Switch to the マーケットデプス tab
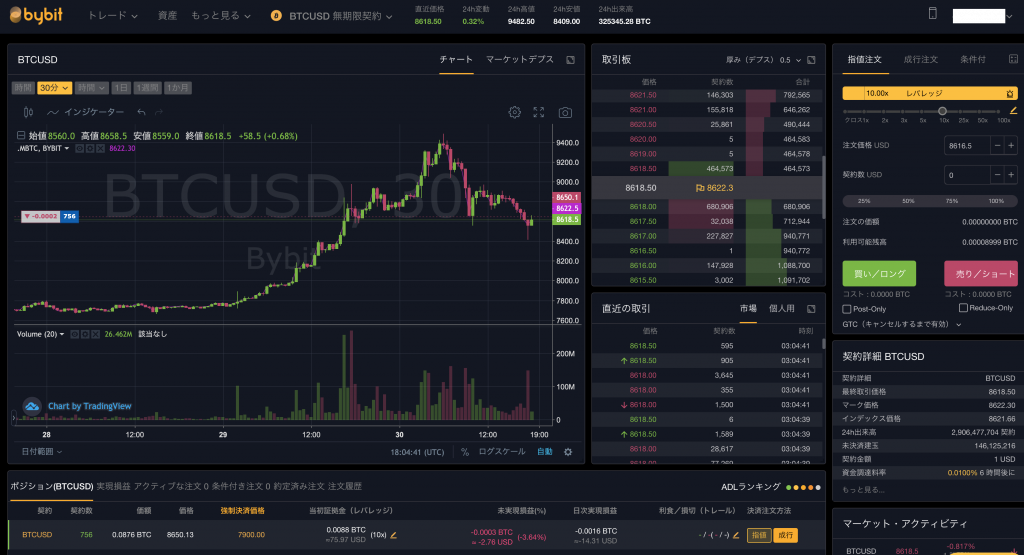The image size is (1024, 555). (x=520, y=59)
